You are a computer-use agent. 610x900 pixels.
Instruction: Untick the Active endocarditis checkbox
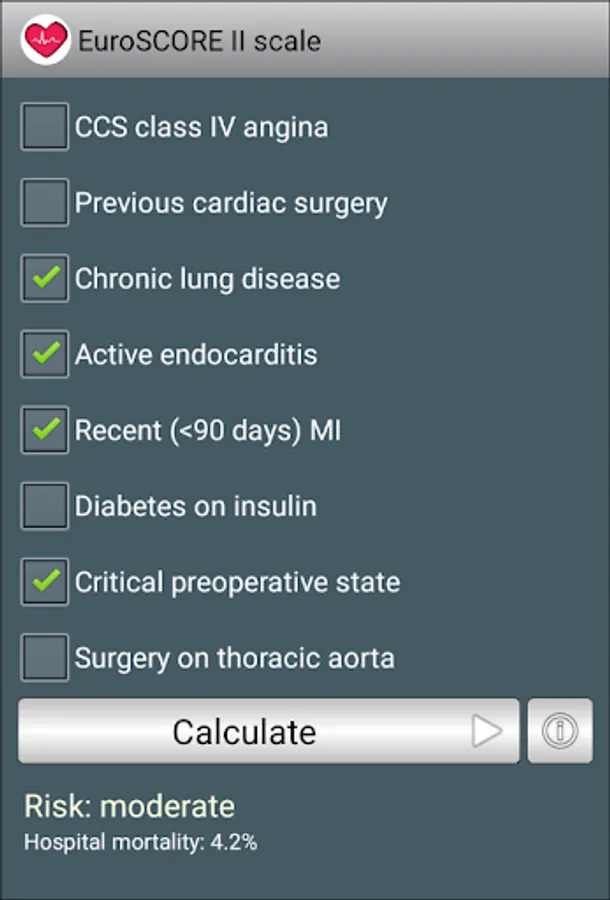click(45, 354)
